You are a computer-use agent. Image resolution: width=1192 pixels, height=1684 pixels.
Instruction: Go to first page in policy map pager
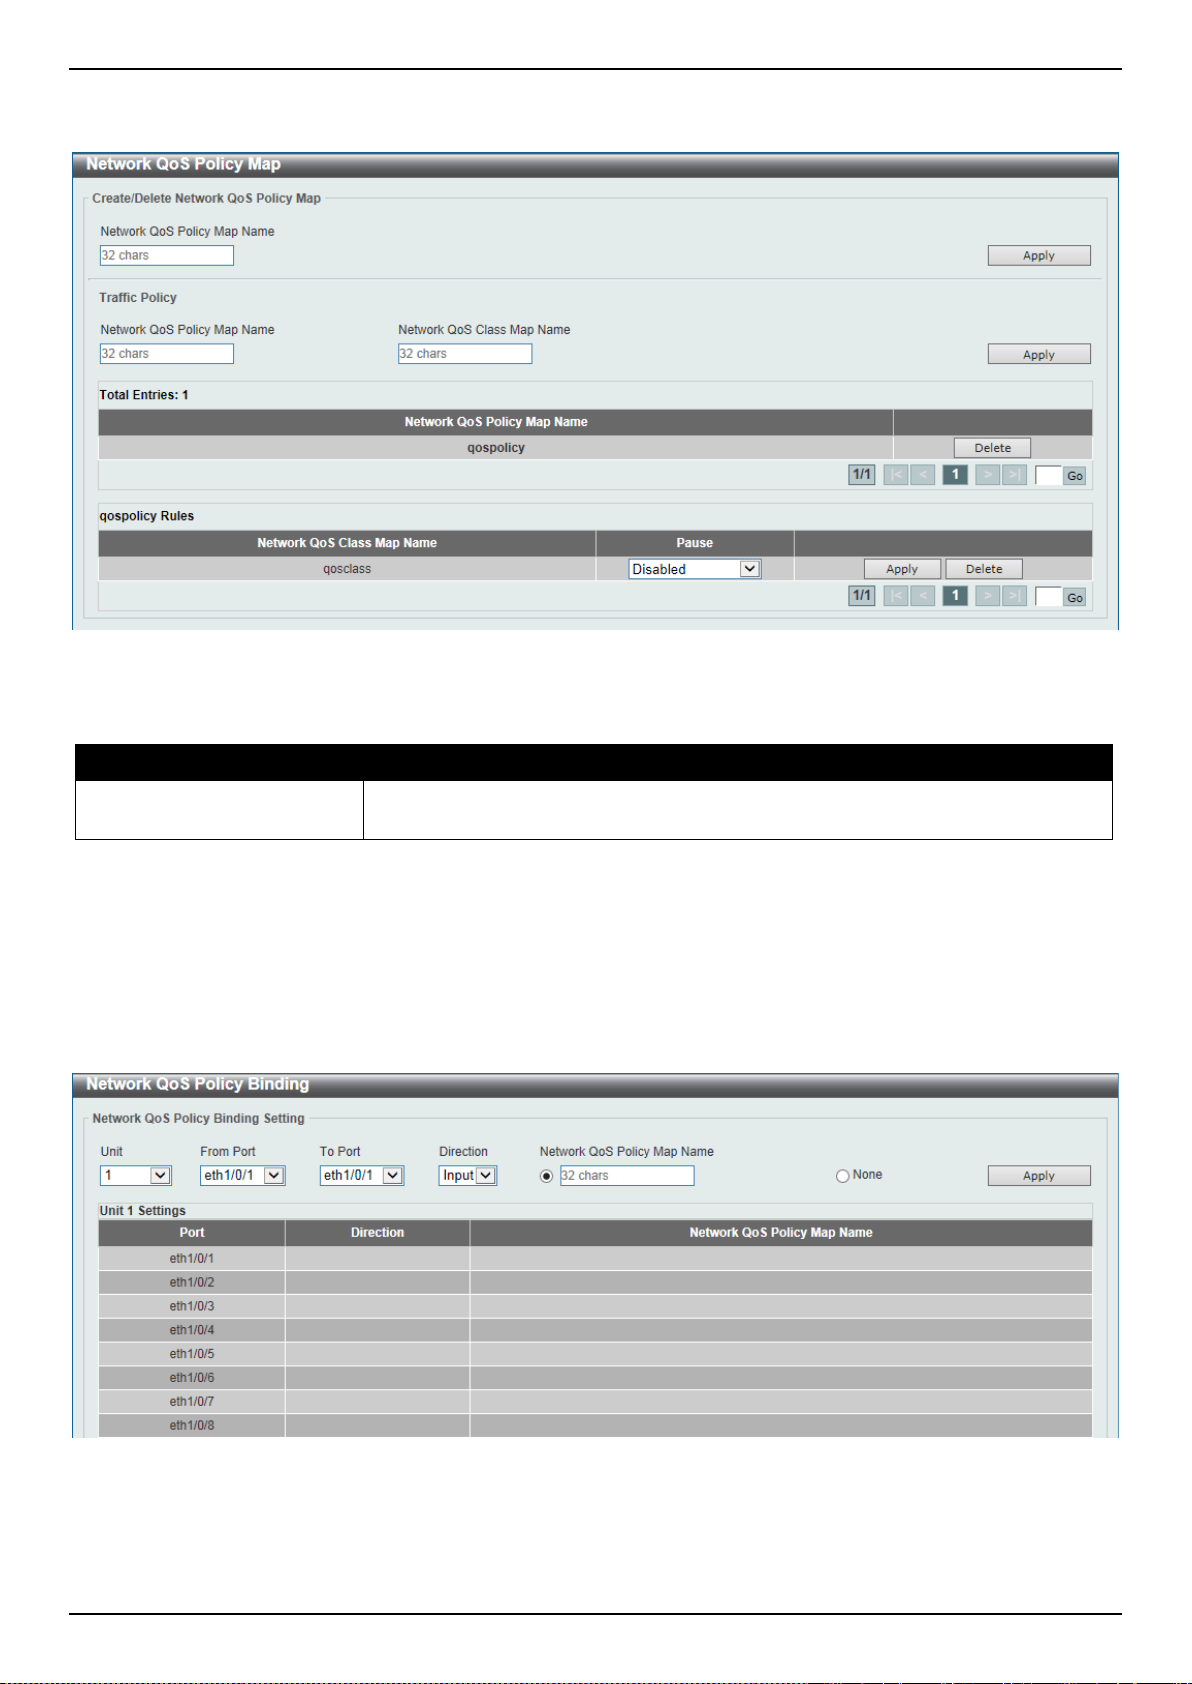(x=896, y=475)
